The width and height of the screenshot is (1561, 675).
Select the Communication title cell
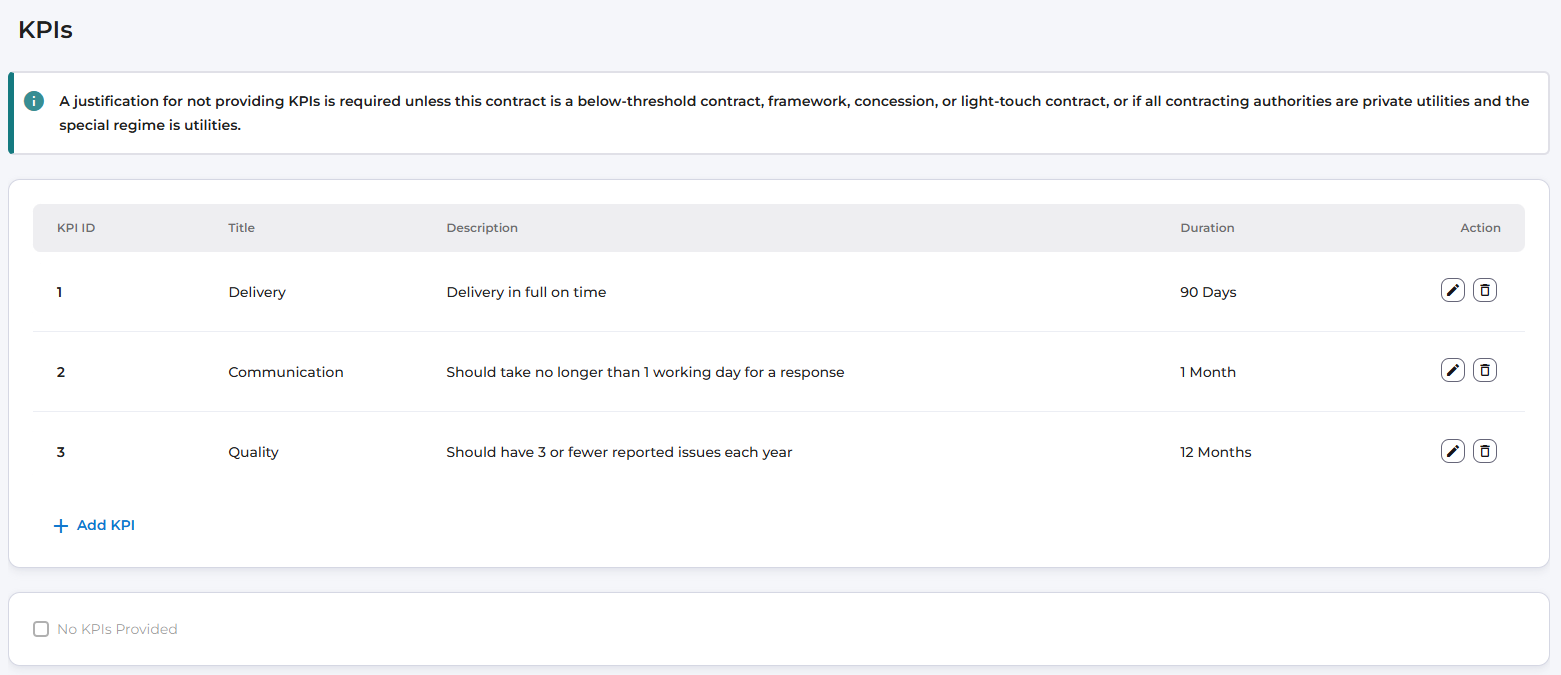tap(286, 372)
